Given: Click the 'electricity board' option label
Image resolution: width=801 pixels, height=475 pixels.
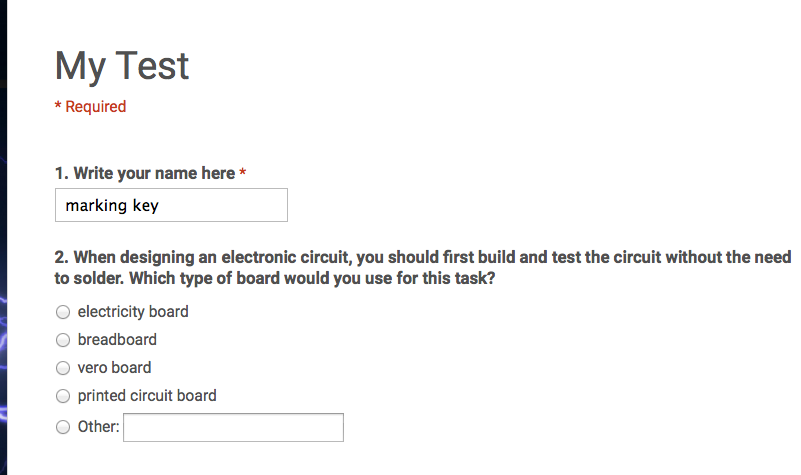Looking at the screenshot, I should 133,312.
